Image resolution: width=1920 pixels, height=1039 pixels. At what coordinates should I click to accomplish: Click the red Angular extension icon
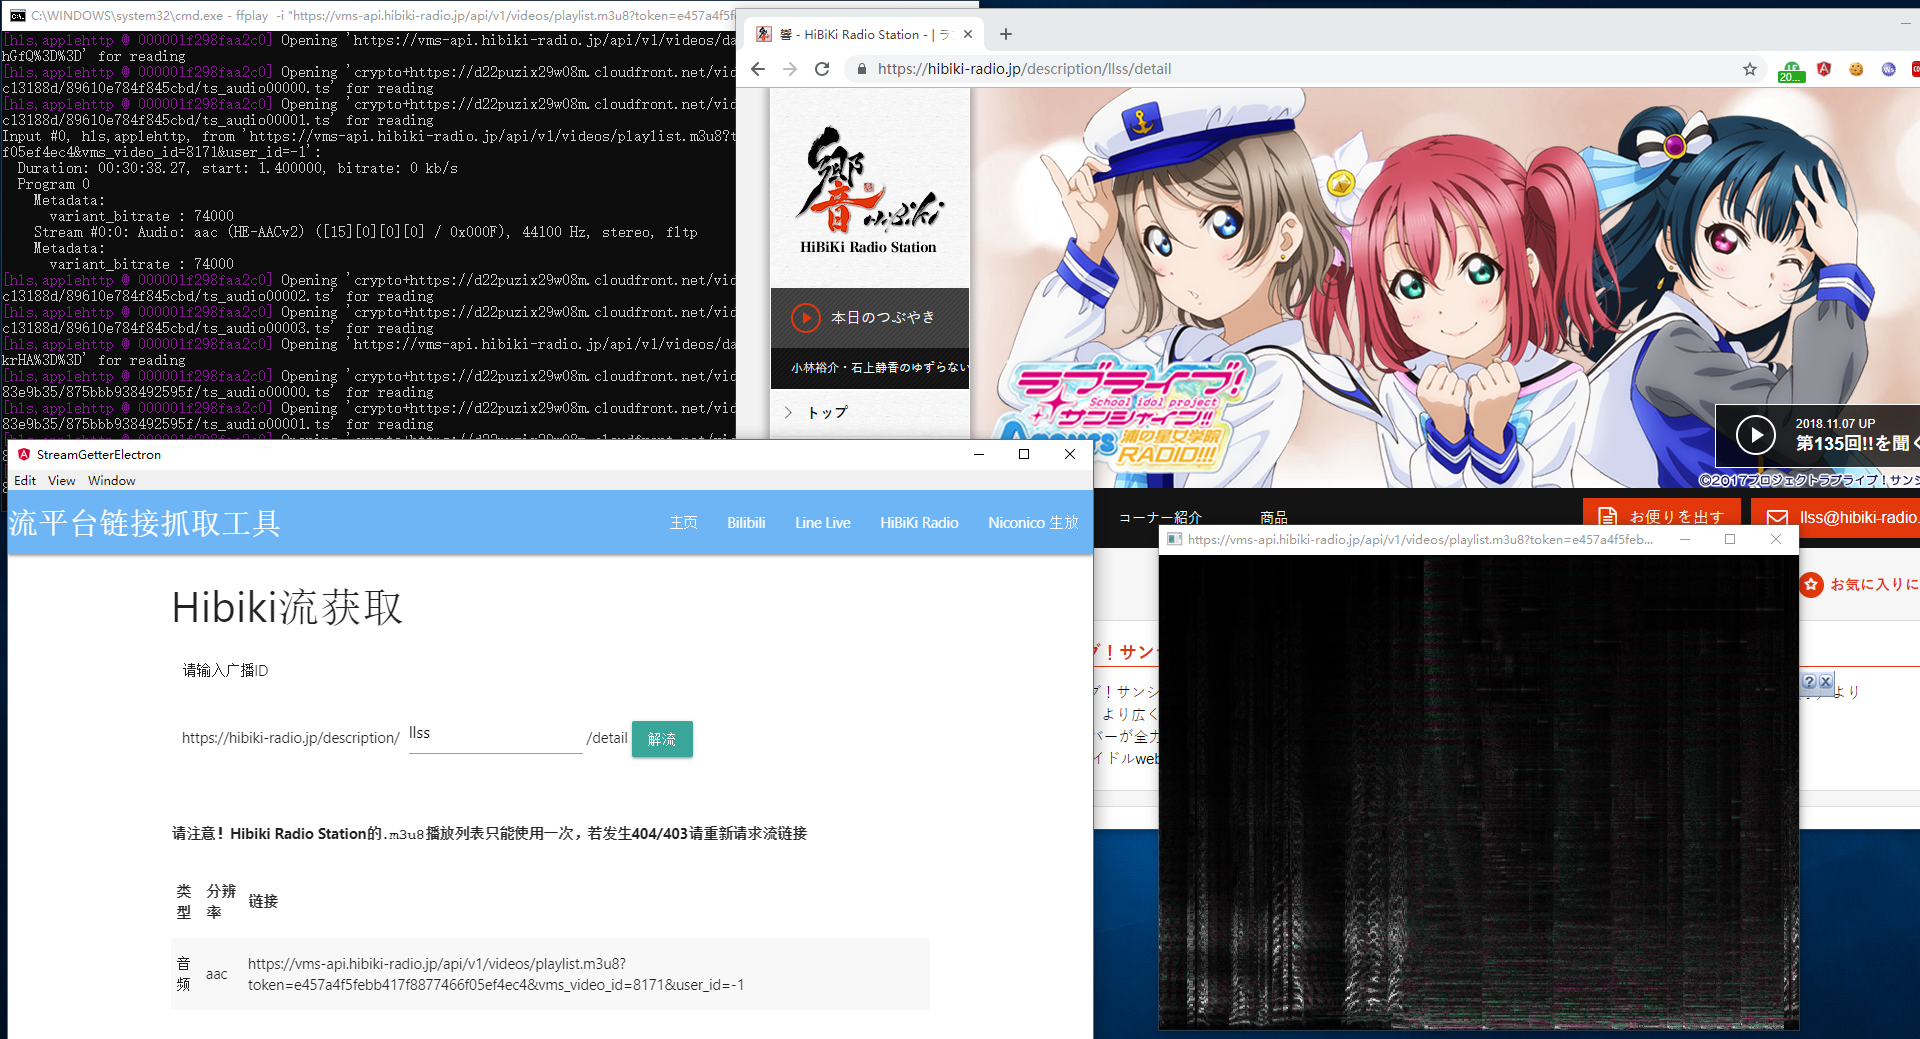coord(1824,69)
